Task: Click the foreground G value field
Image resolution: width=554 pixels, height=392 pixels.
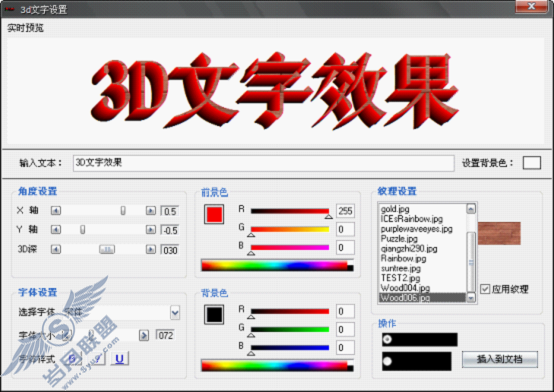Action: [345, 229]
